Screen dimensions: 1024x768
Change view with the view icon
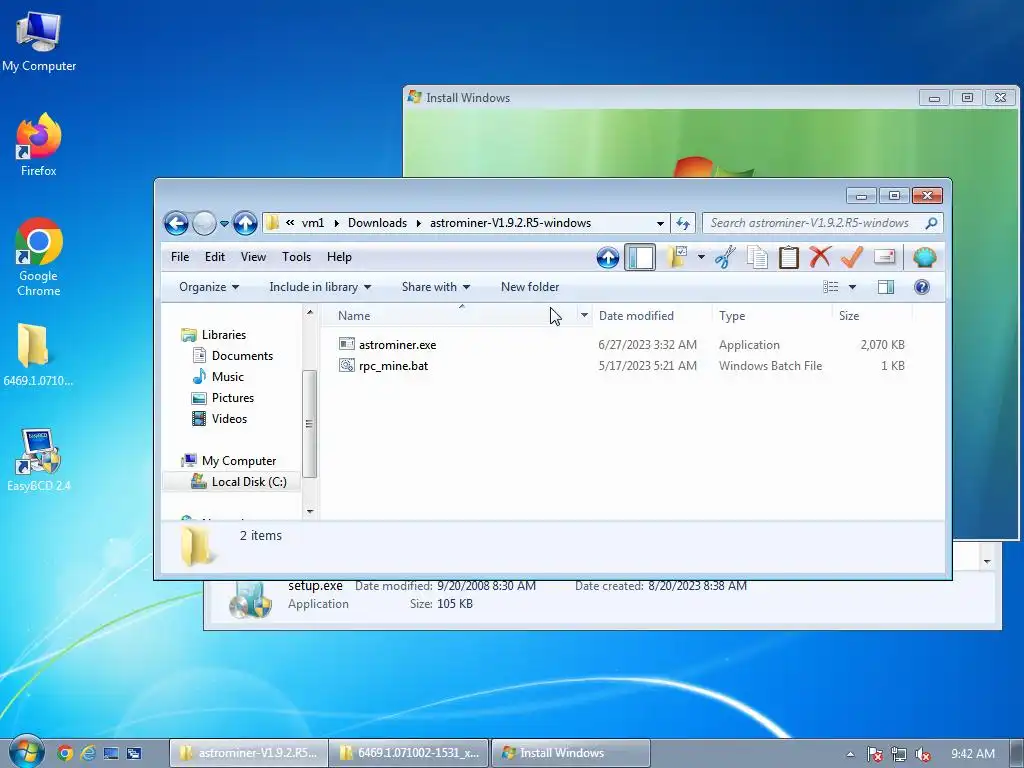(x=831, y=287)
